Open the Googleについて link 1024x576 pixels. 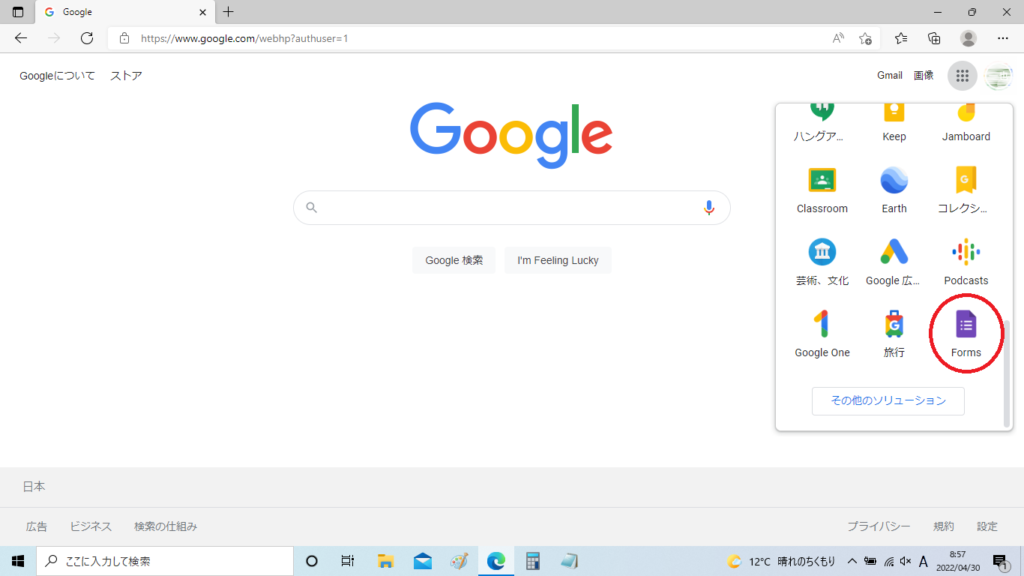[x=57, y=76]
